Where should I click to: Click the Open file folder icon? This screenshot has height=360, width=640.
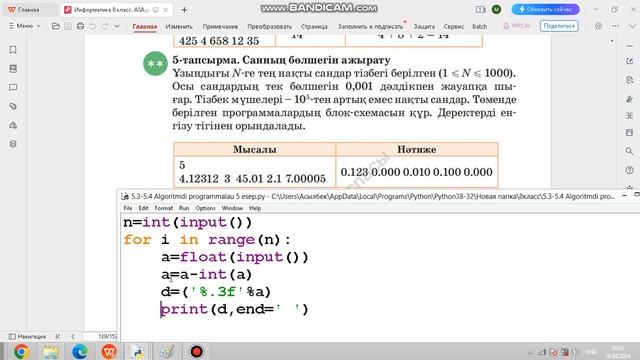[x=56, y=26]
